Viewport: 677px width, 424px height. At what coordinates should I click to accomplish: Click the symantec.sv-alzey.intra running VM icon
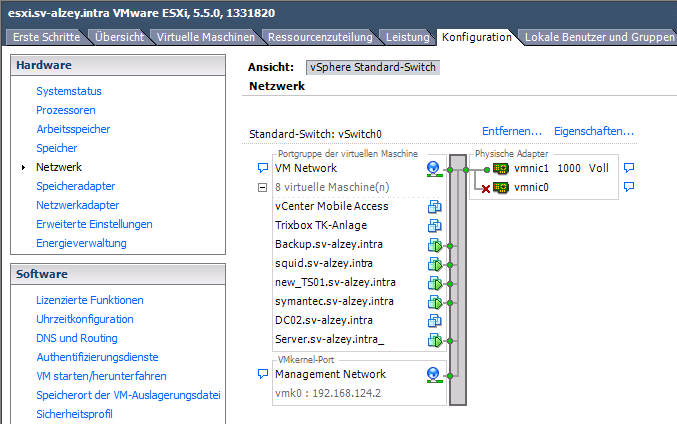click(434, 302)
